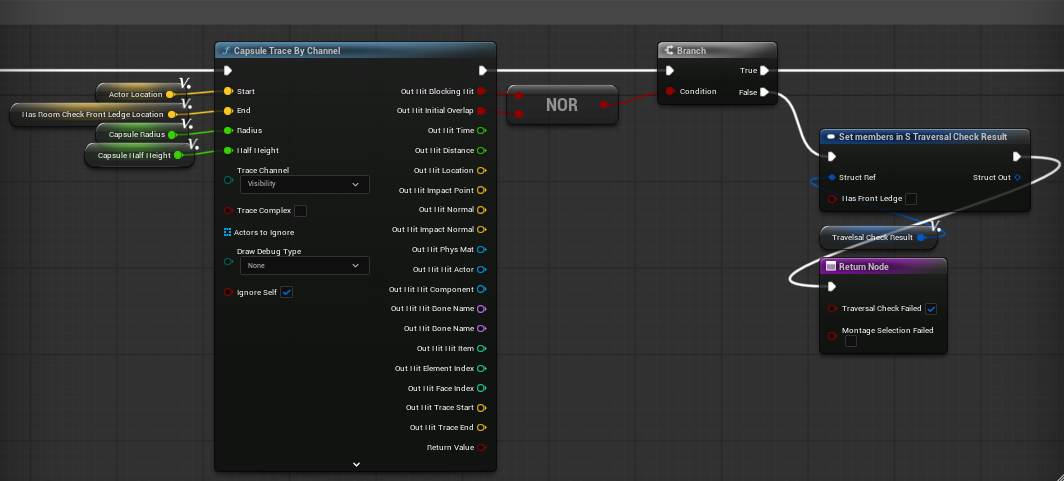Click the Out Hit Hit Item pin
Image resolution: width=1064 pixels, height=481 pixels.
coord(481,349)
